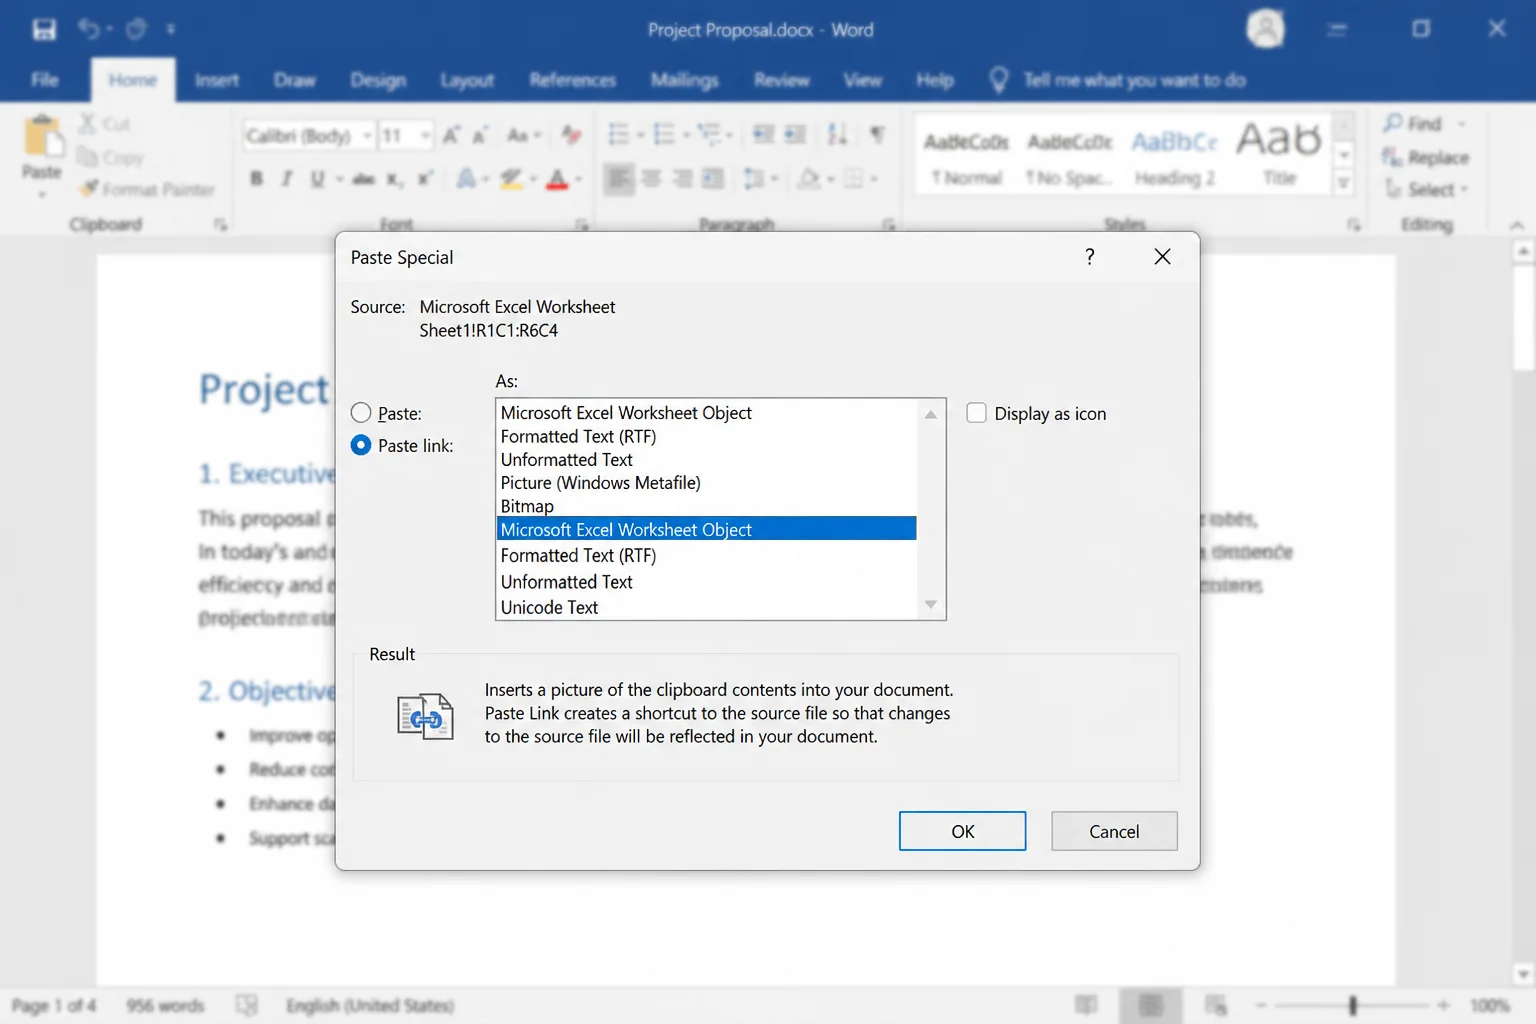
Task: Align text left
Action: point(619,179)
